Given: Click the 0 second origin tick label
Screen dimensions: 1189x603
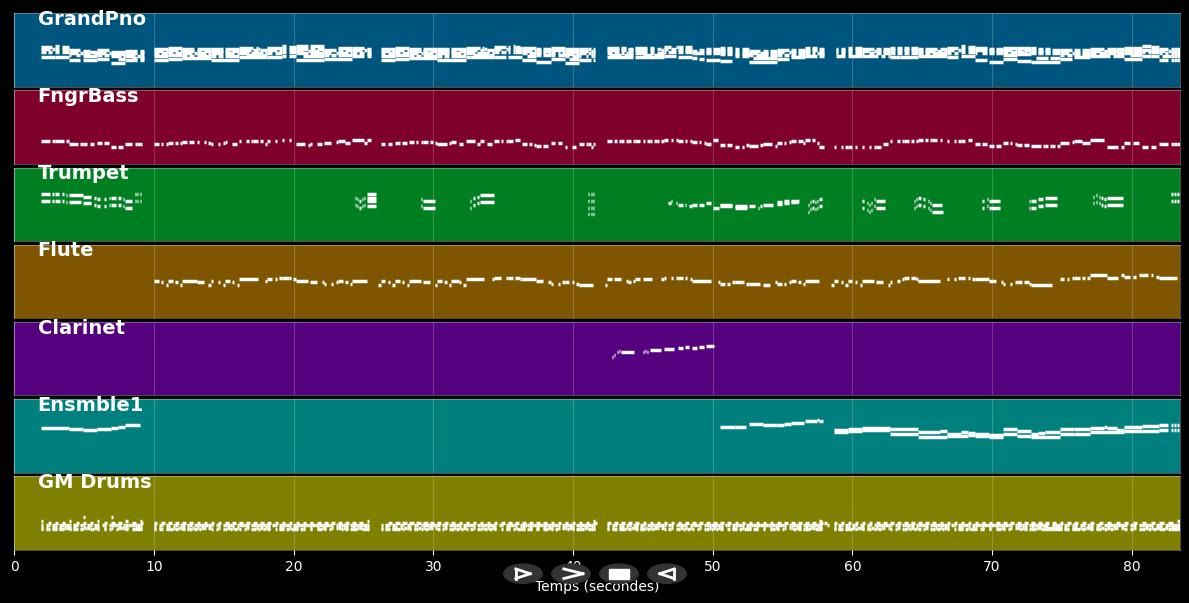Looking at the screenshot, I should [15, 567].
